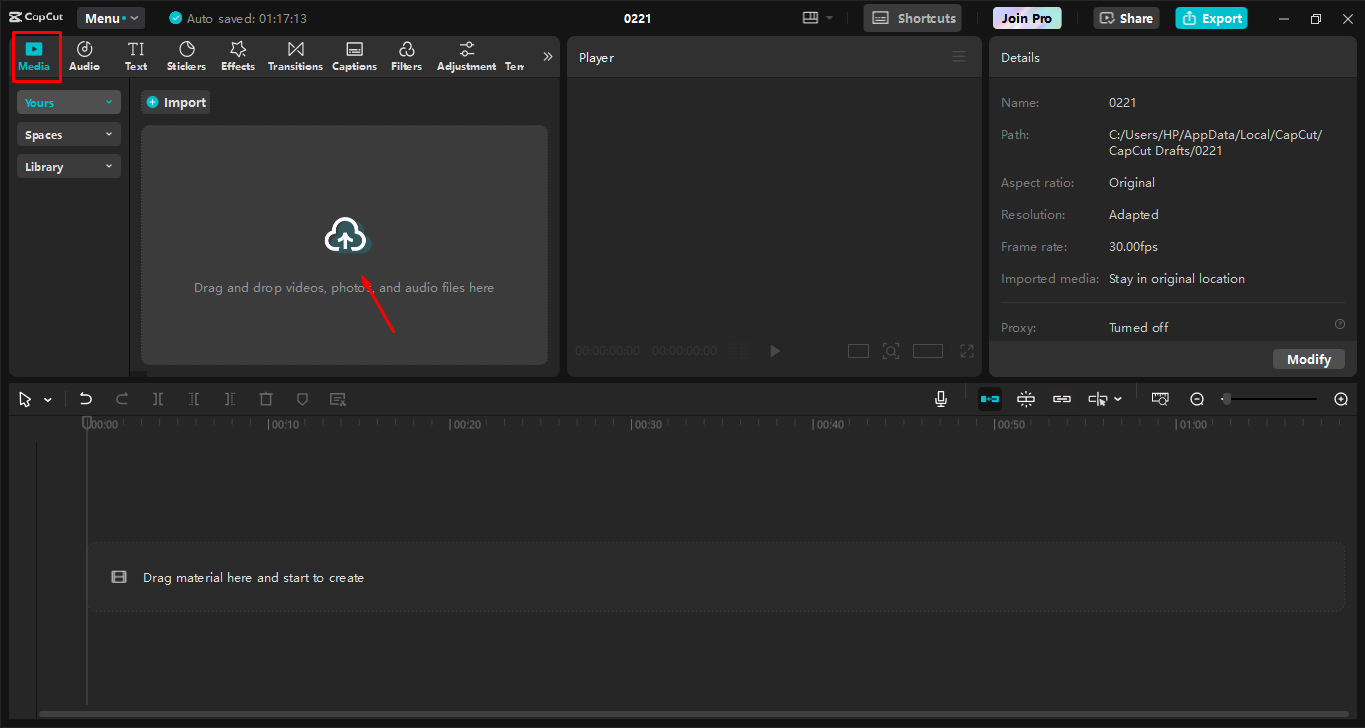
Task: Toggle the preview axis
Action: point(1098,399)
